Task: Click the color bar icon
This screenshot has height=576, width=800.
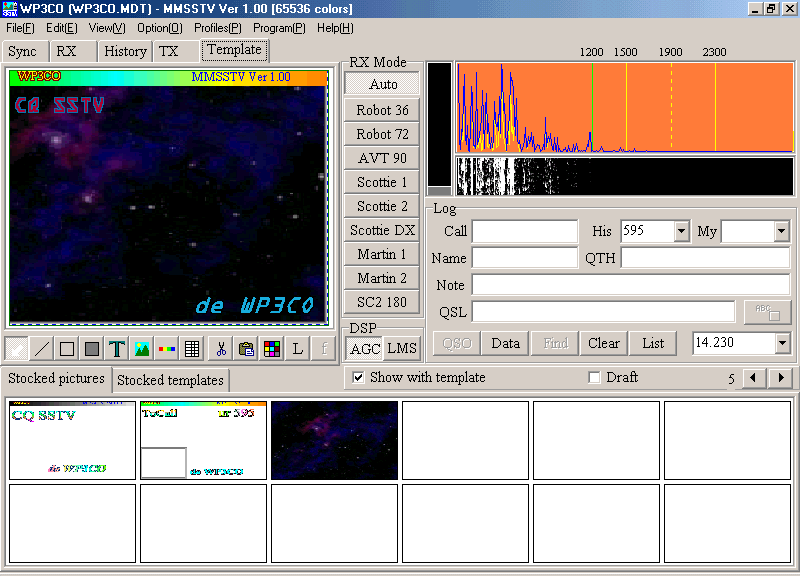Action: pos(167,349)
